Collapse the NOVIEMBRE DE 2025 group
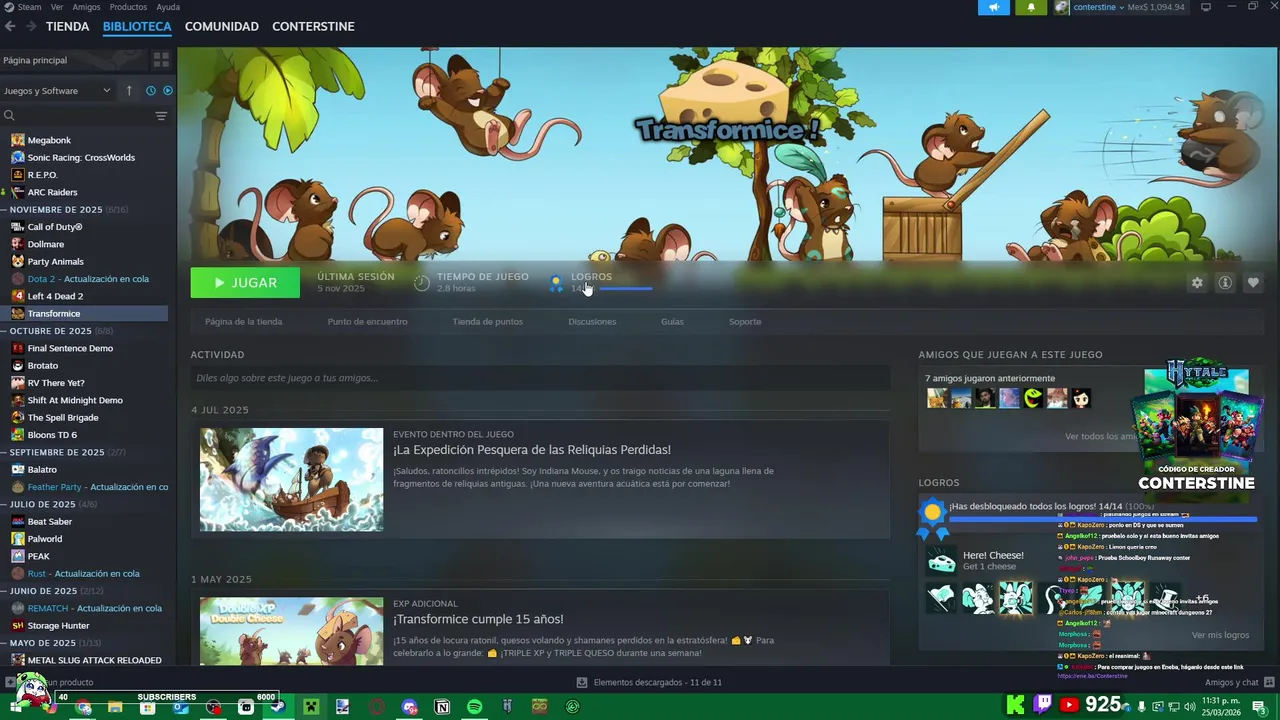1280x720 pixels. point(70,210)
